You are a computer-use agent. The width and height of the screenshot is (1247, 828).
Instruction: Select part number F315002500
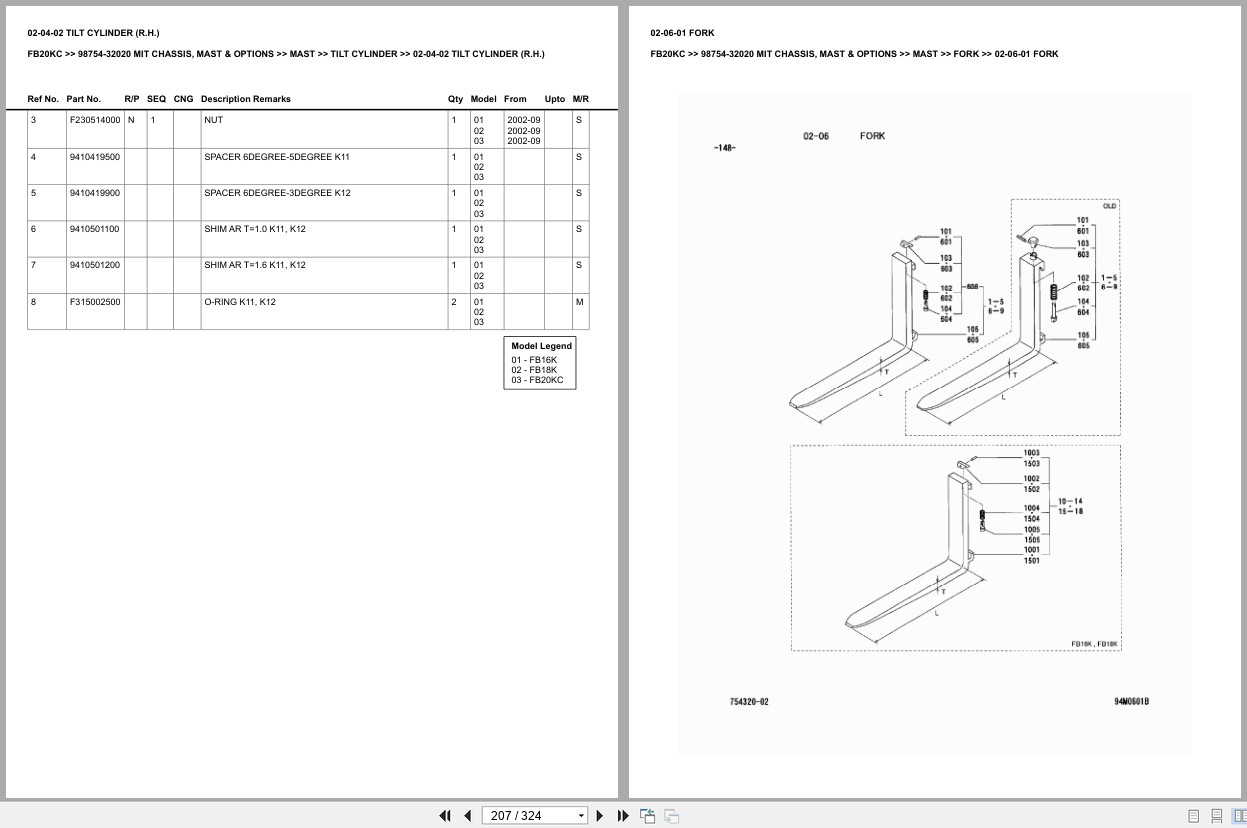pyautogui.click(x=95, y=301)
